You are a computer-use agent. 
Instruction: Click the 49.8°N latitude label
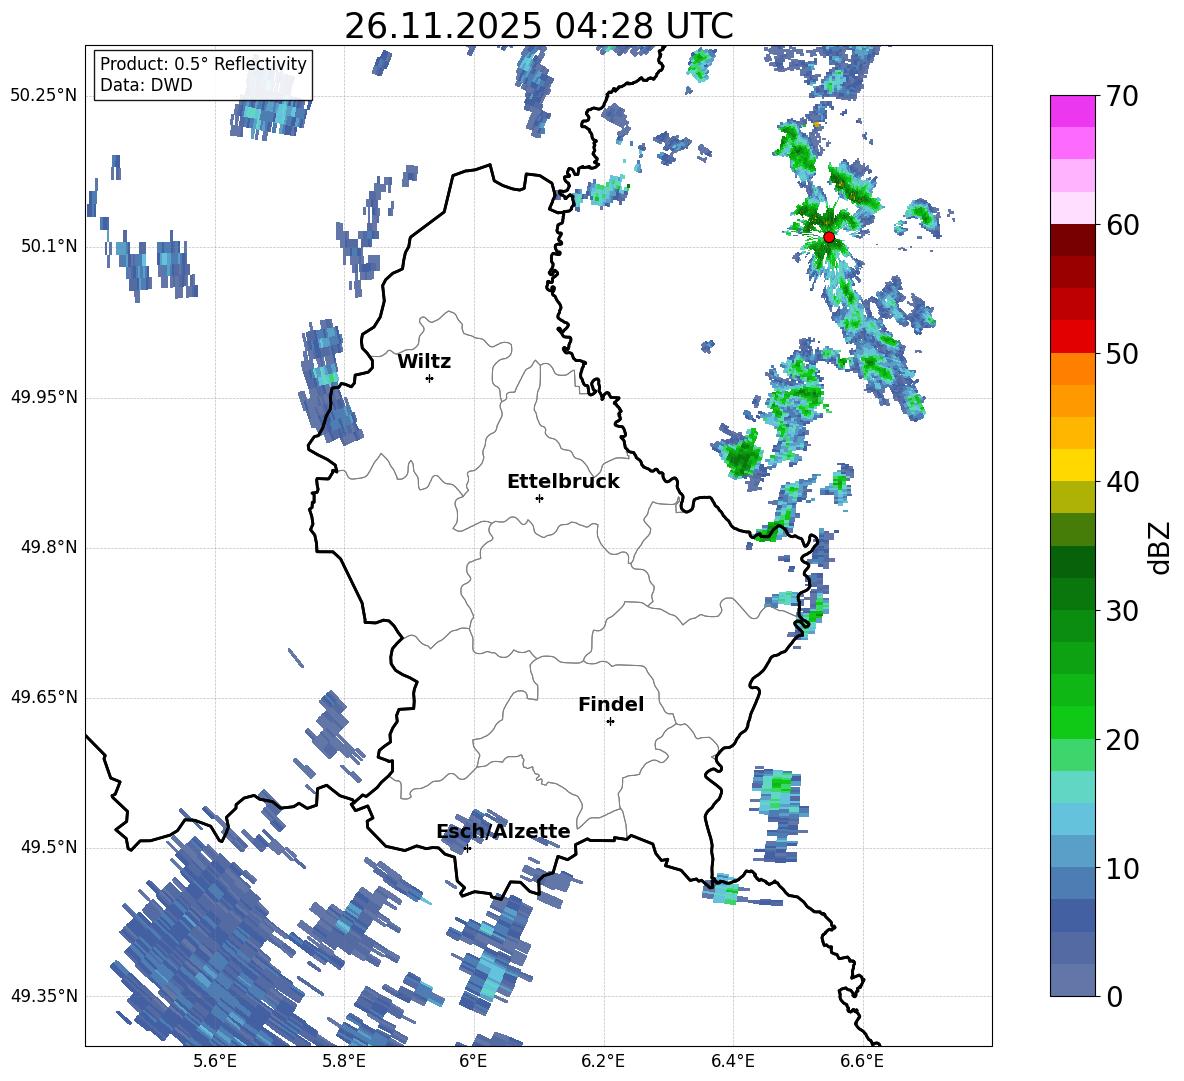49,547
